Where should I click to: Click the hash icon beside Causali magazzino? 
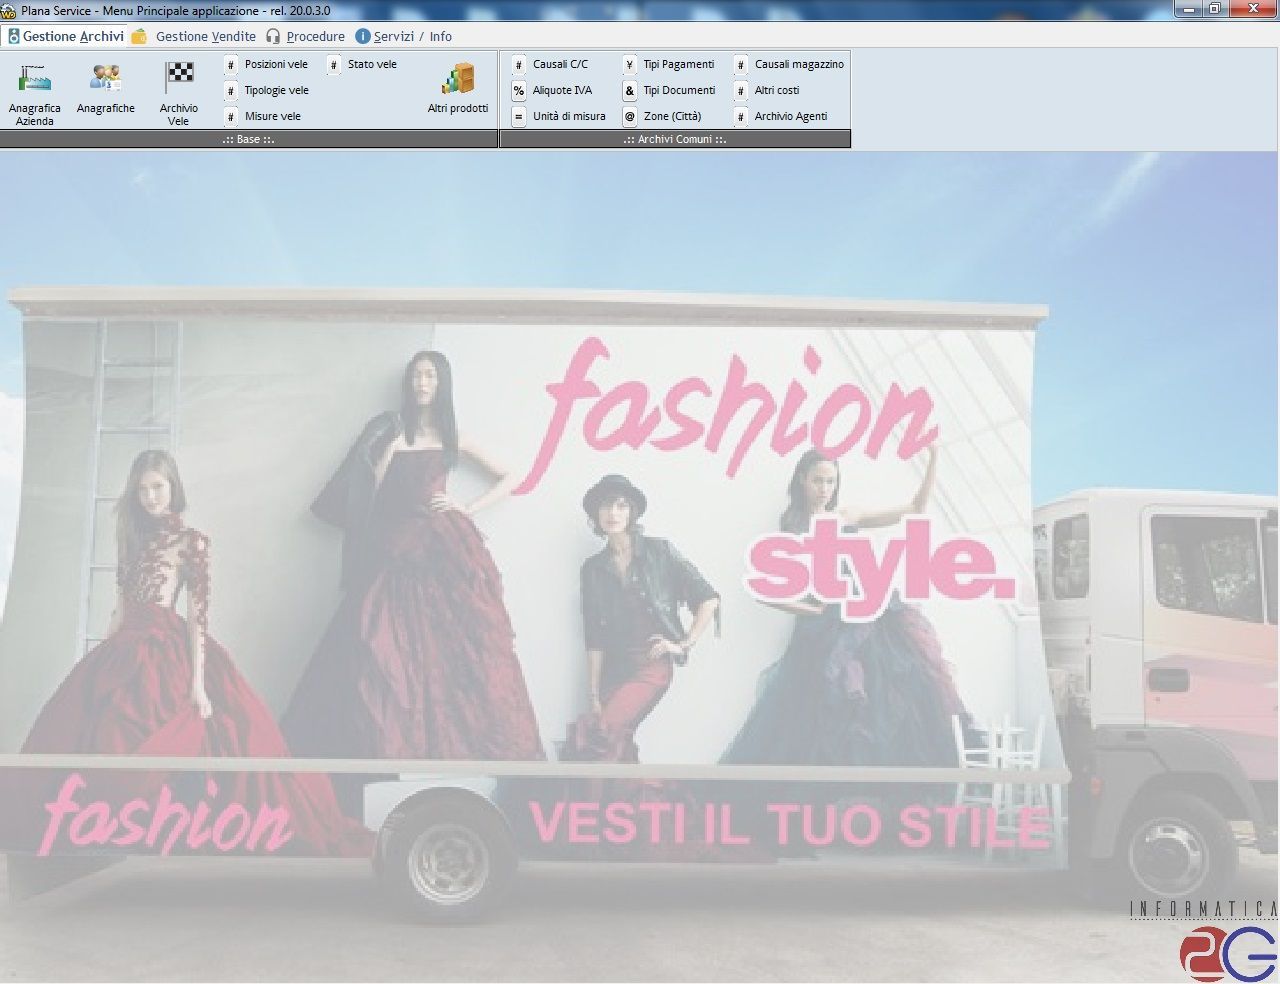[740, 64]
